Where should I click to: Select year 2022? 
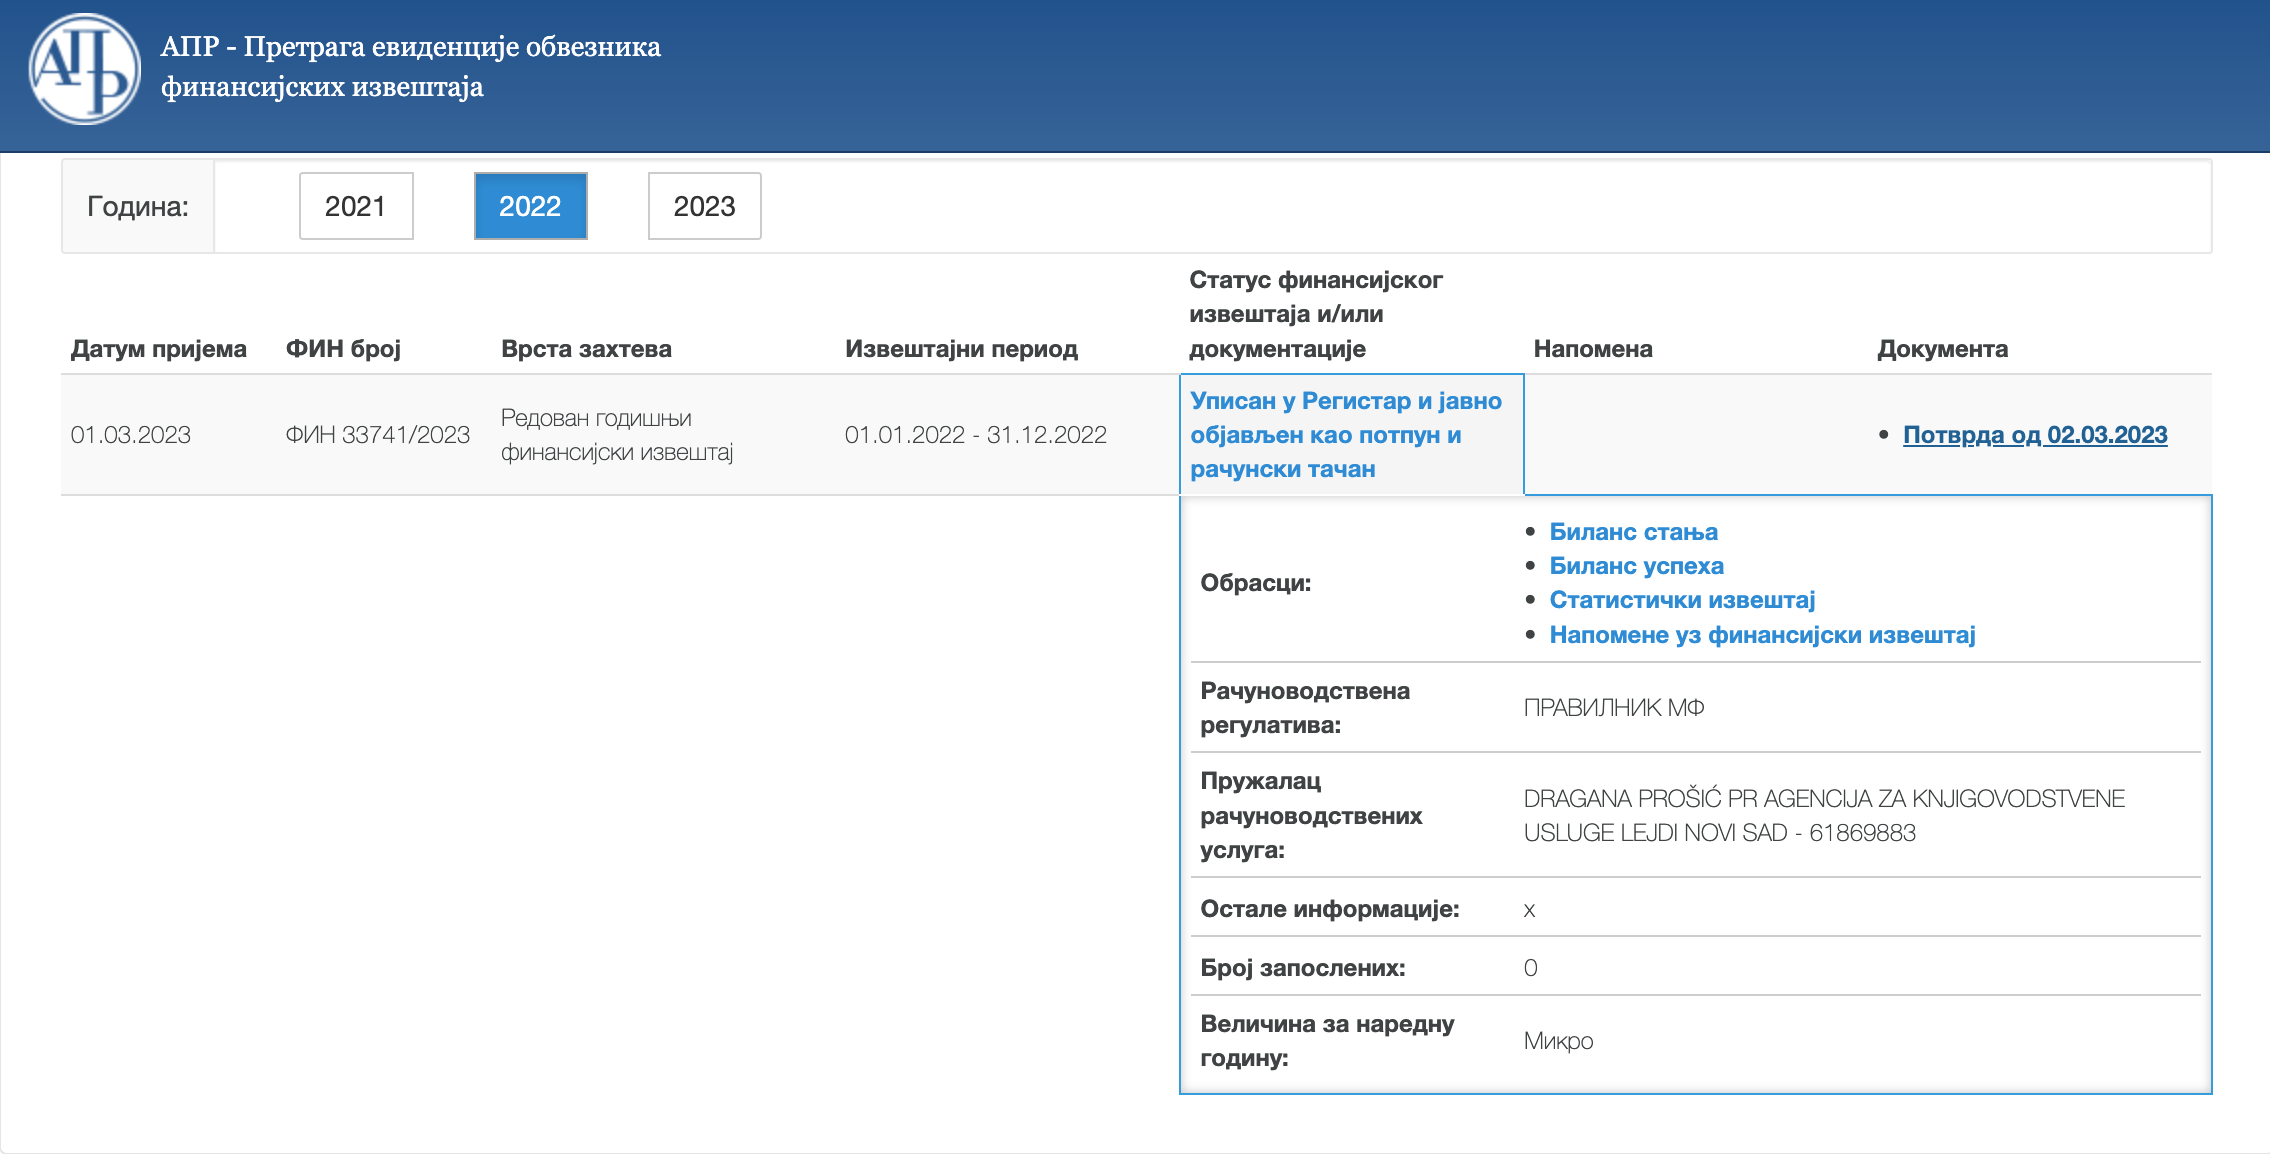530,206
